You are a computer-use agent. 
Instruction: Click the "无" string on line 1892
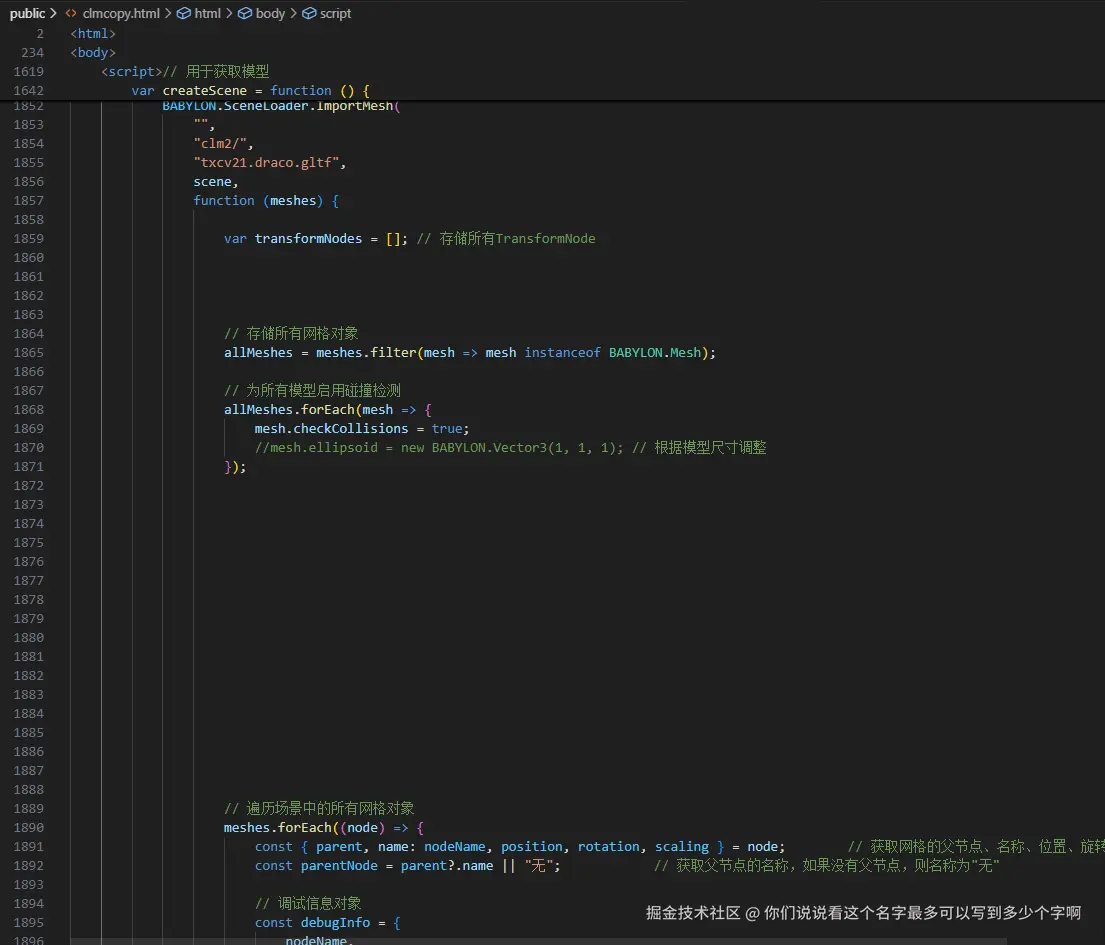pyautogui.click(x=538, y=865)
